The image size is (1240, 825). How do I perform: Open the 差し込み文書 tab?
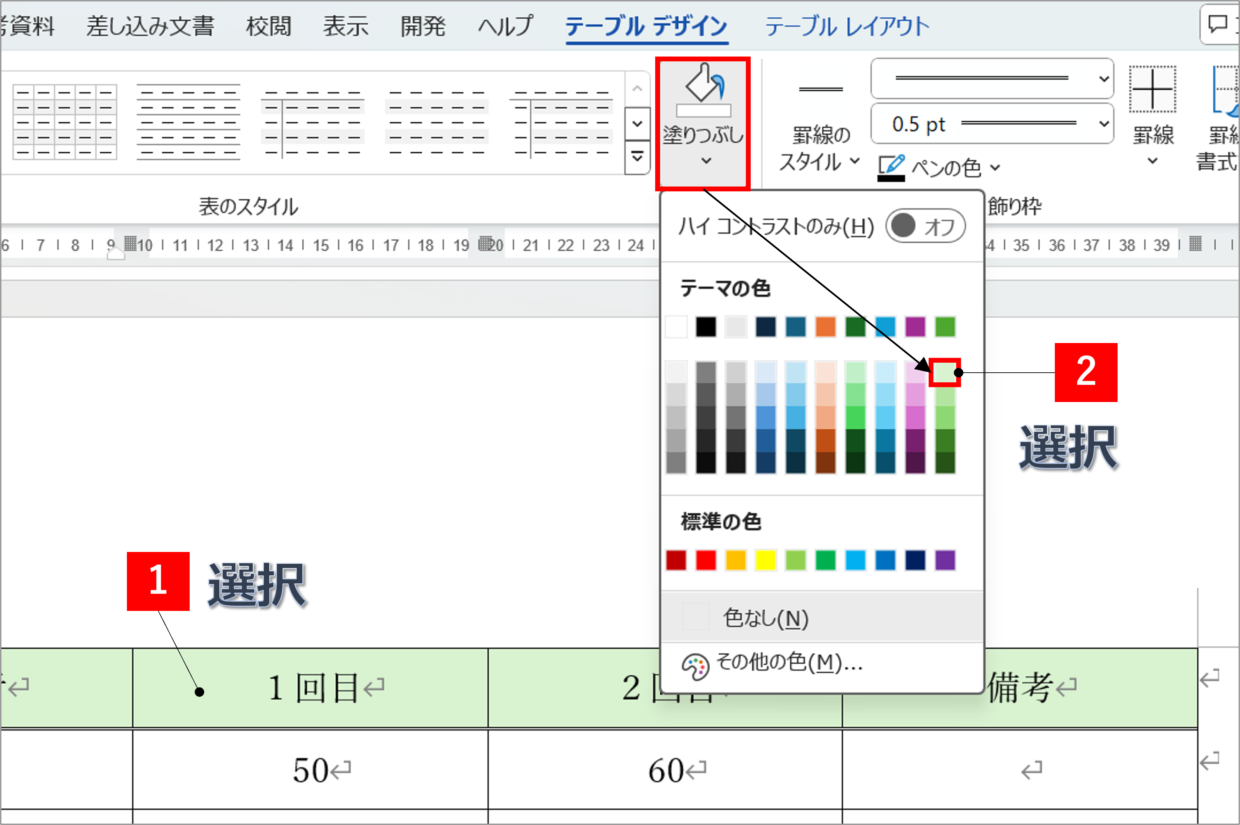150,27
